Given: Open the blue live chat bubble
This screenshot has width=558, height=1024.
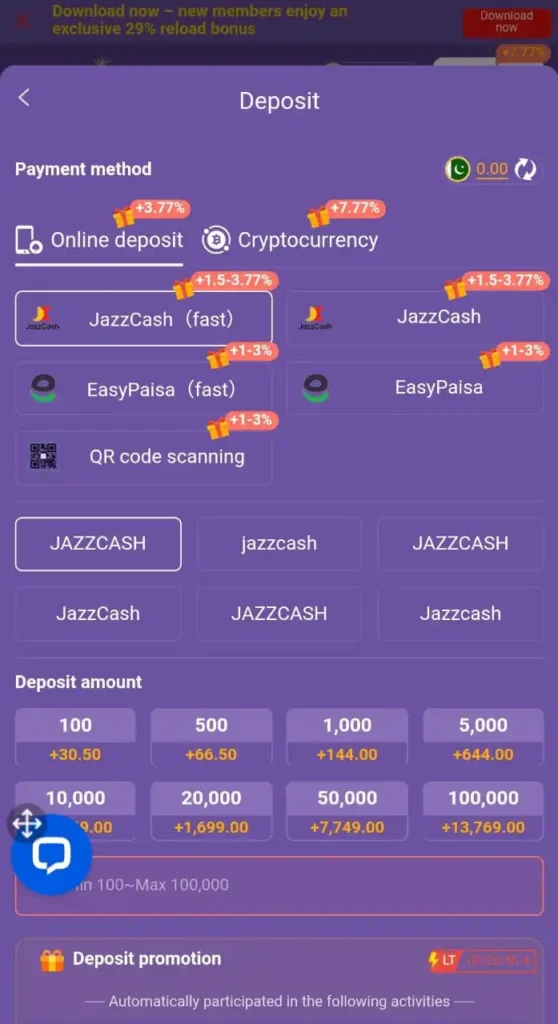Looking at the screenshot, I should click(51, 855).
